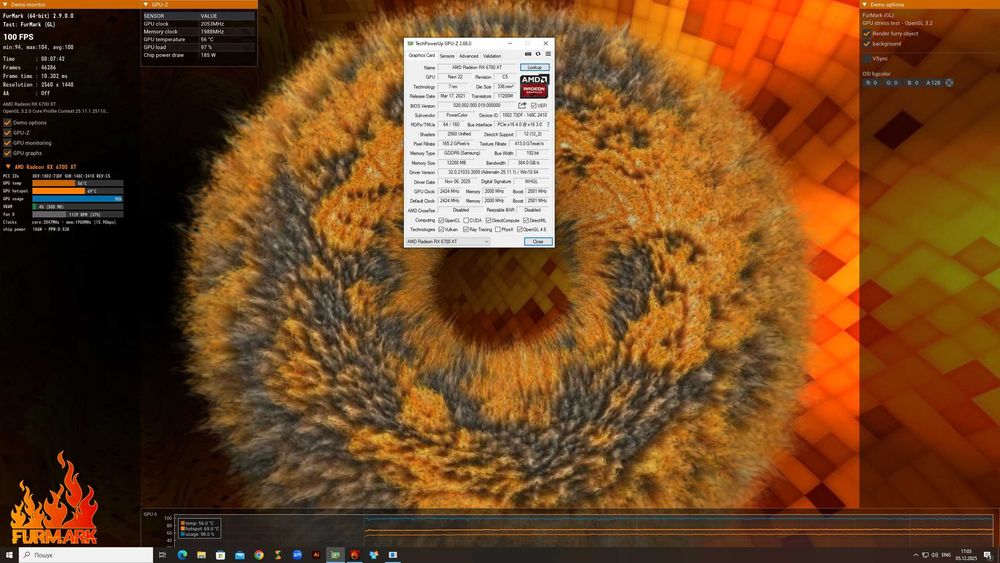Toggle CUDA checkbox in GPU-Z

pos(467,220)
